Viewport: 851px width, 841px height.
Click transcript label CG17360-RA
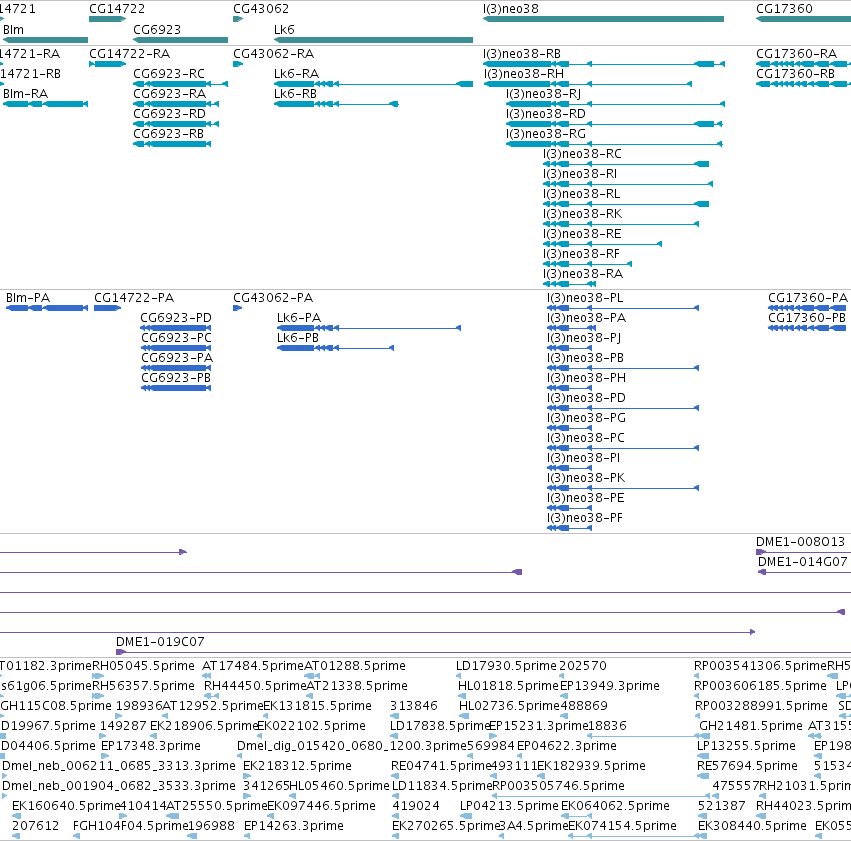(797, 54)
